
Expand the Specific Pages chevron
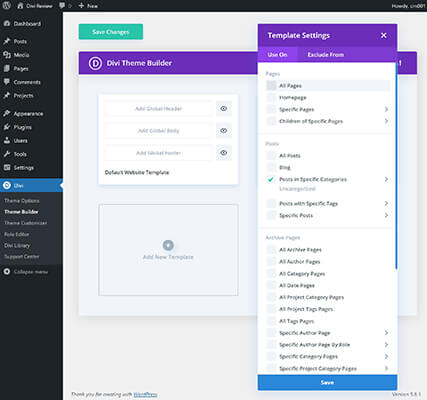pyautogui.click(x=386, y=109)
